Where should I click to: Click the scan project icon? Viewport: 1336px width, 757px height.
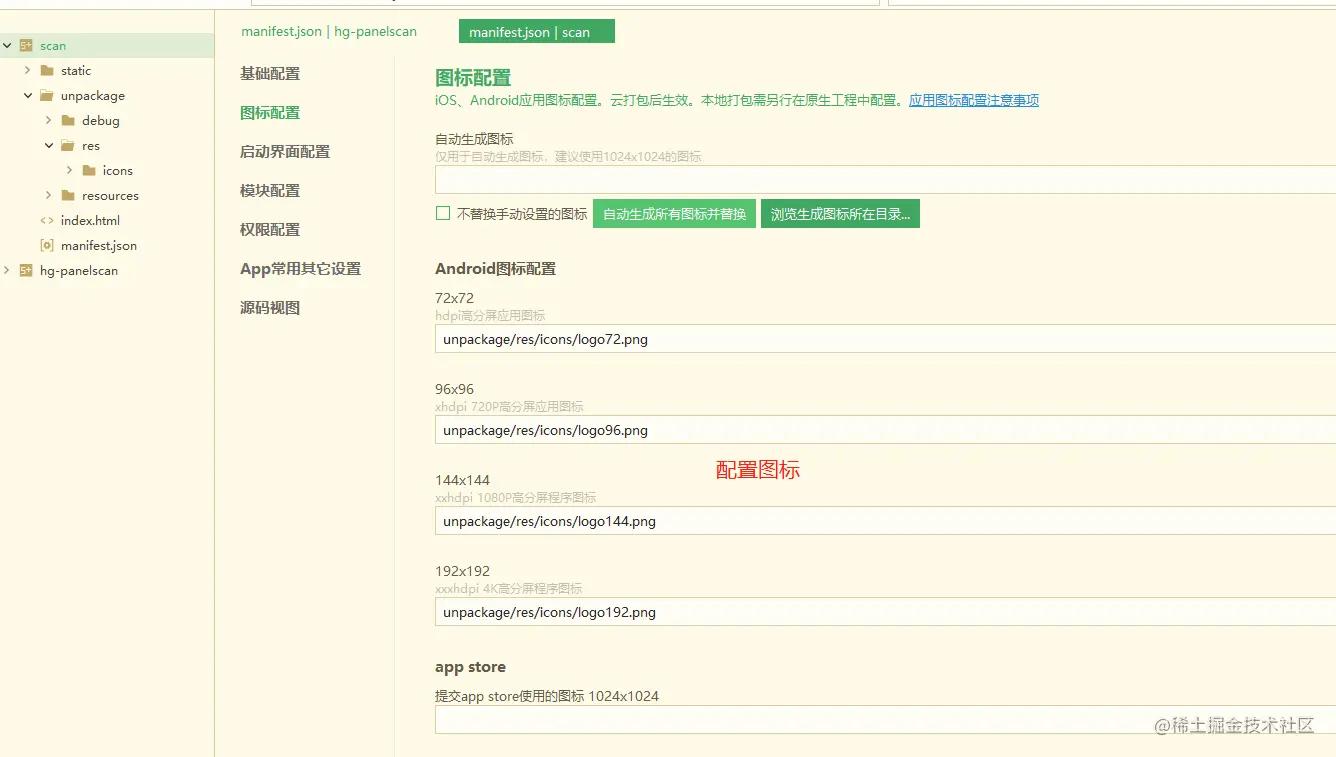[26, 46]
